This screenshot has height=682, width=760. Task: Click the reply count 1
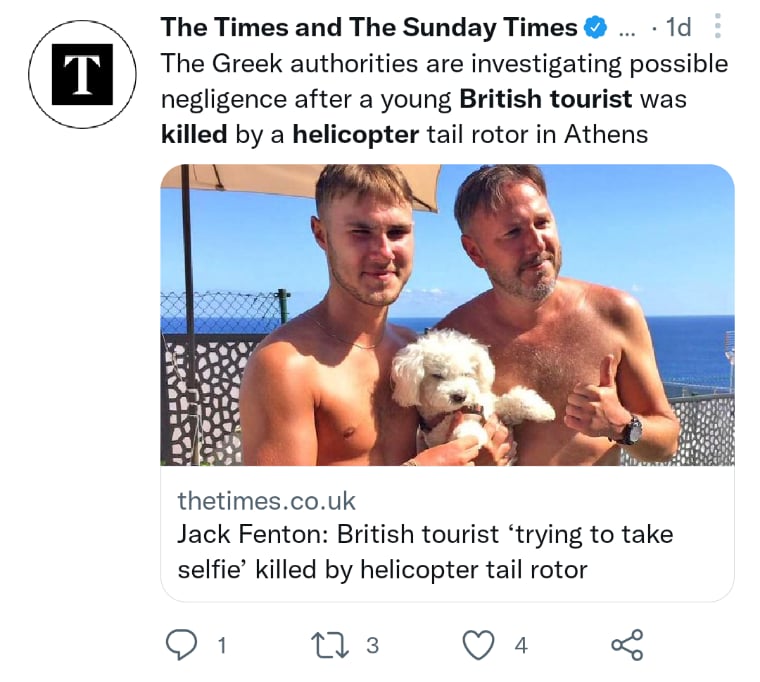[222, 646]
